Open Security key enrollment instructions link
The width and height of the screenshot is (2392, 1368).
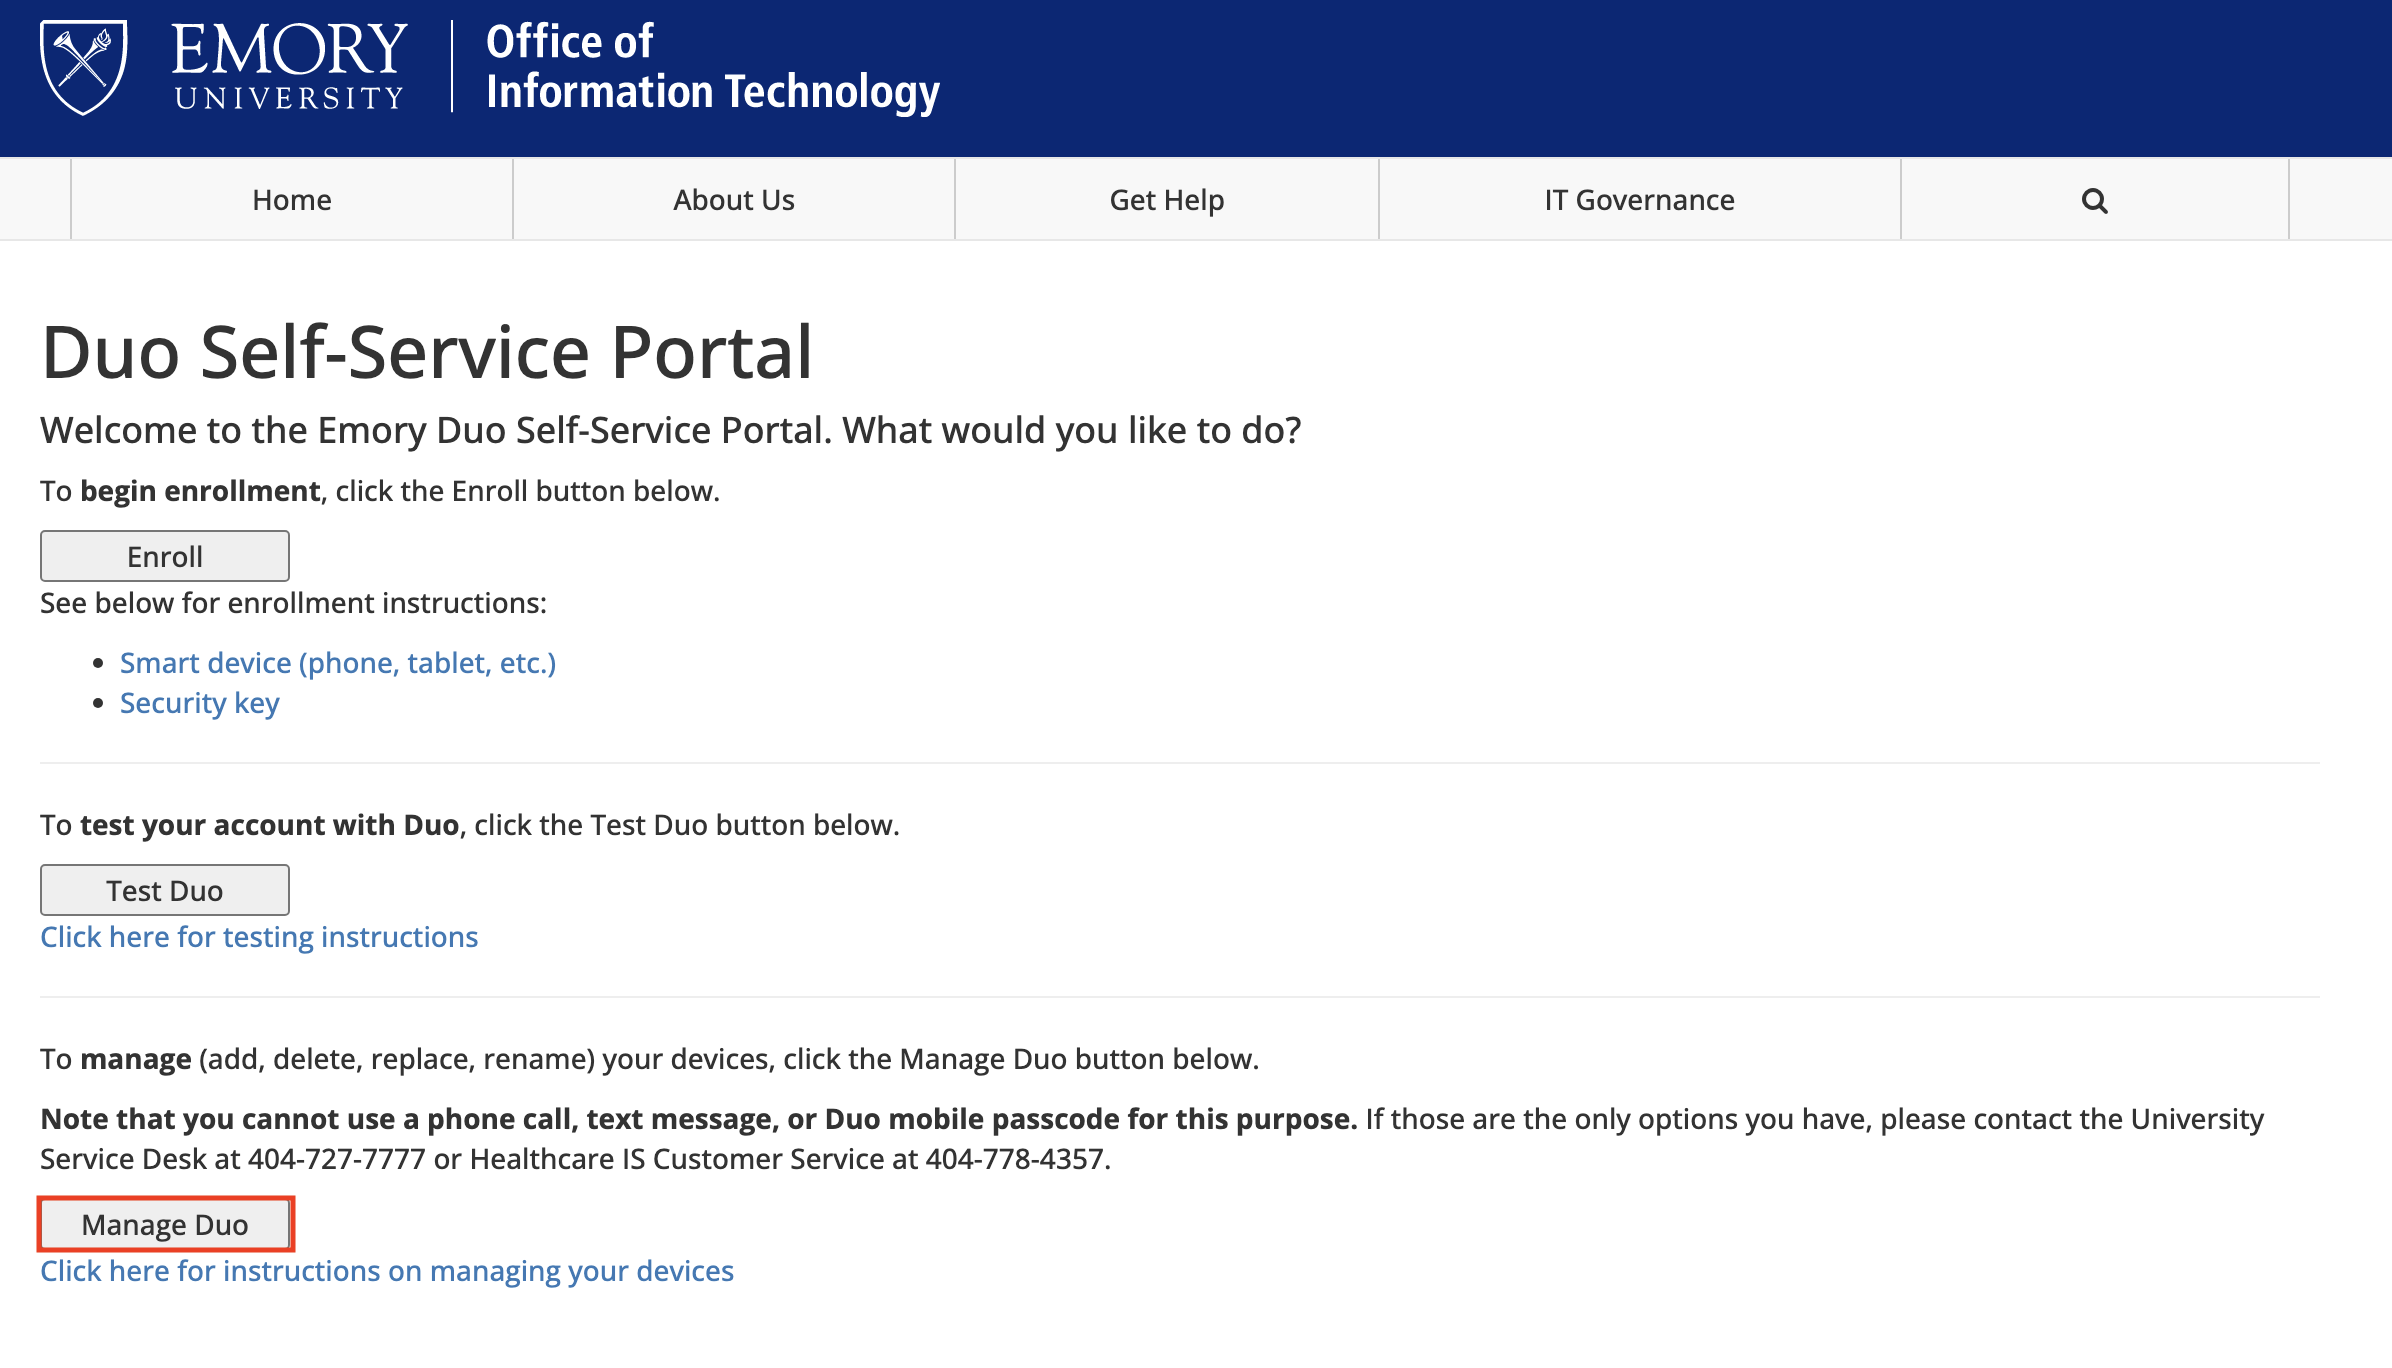(200, 703)
